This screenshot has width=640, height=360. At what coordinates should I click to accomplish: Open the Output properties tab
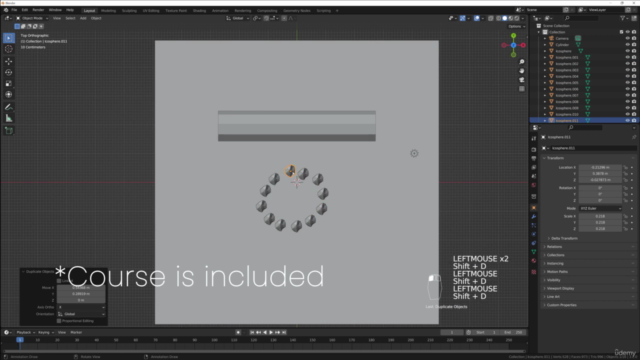pyautogui.click(x=533, y=158)
